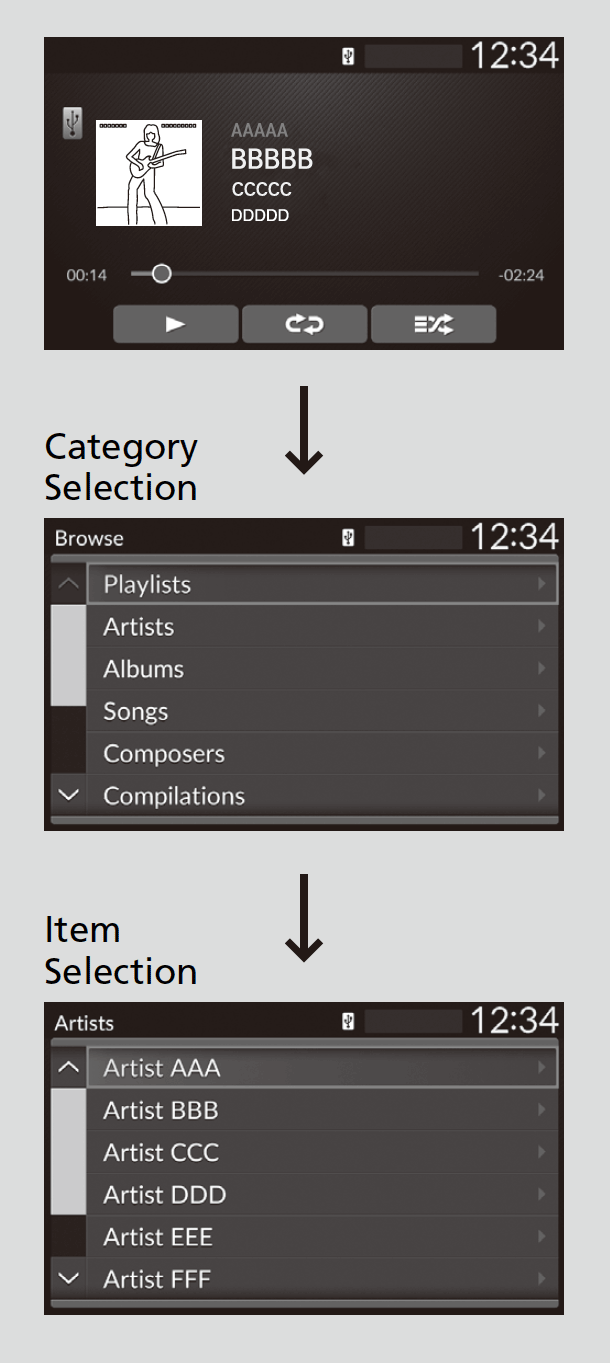Toggle the shuffle mode button
This screenshot has width=610, height=1363.
tap(433, 325)
